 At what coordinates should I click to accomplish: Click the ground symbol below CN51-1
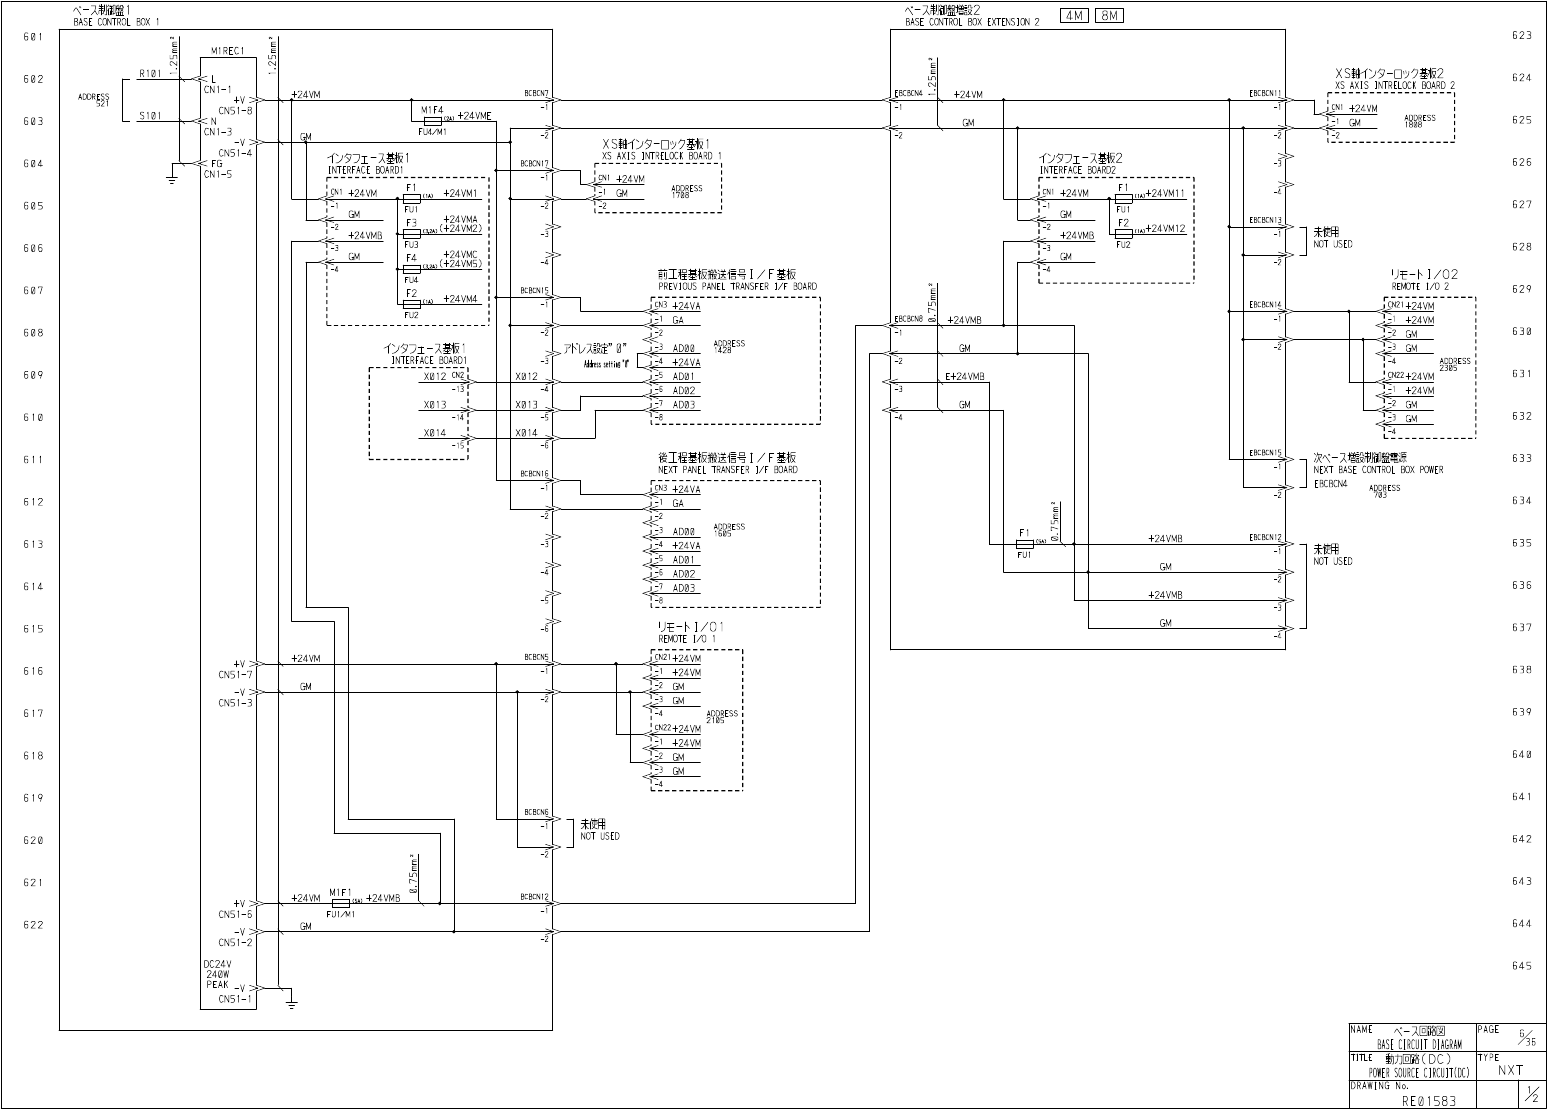[x=290, y=998]
